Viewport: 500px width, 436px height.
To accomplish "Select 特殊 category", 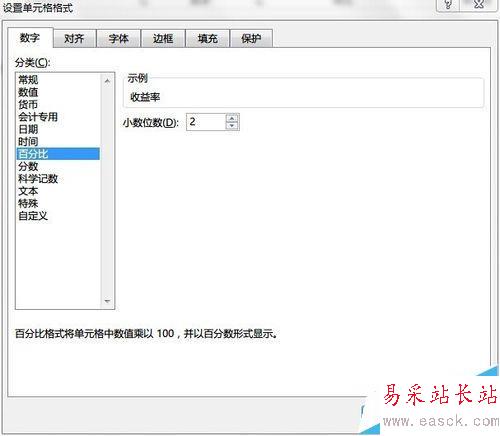I will (58, 203).
